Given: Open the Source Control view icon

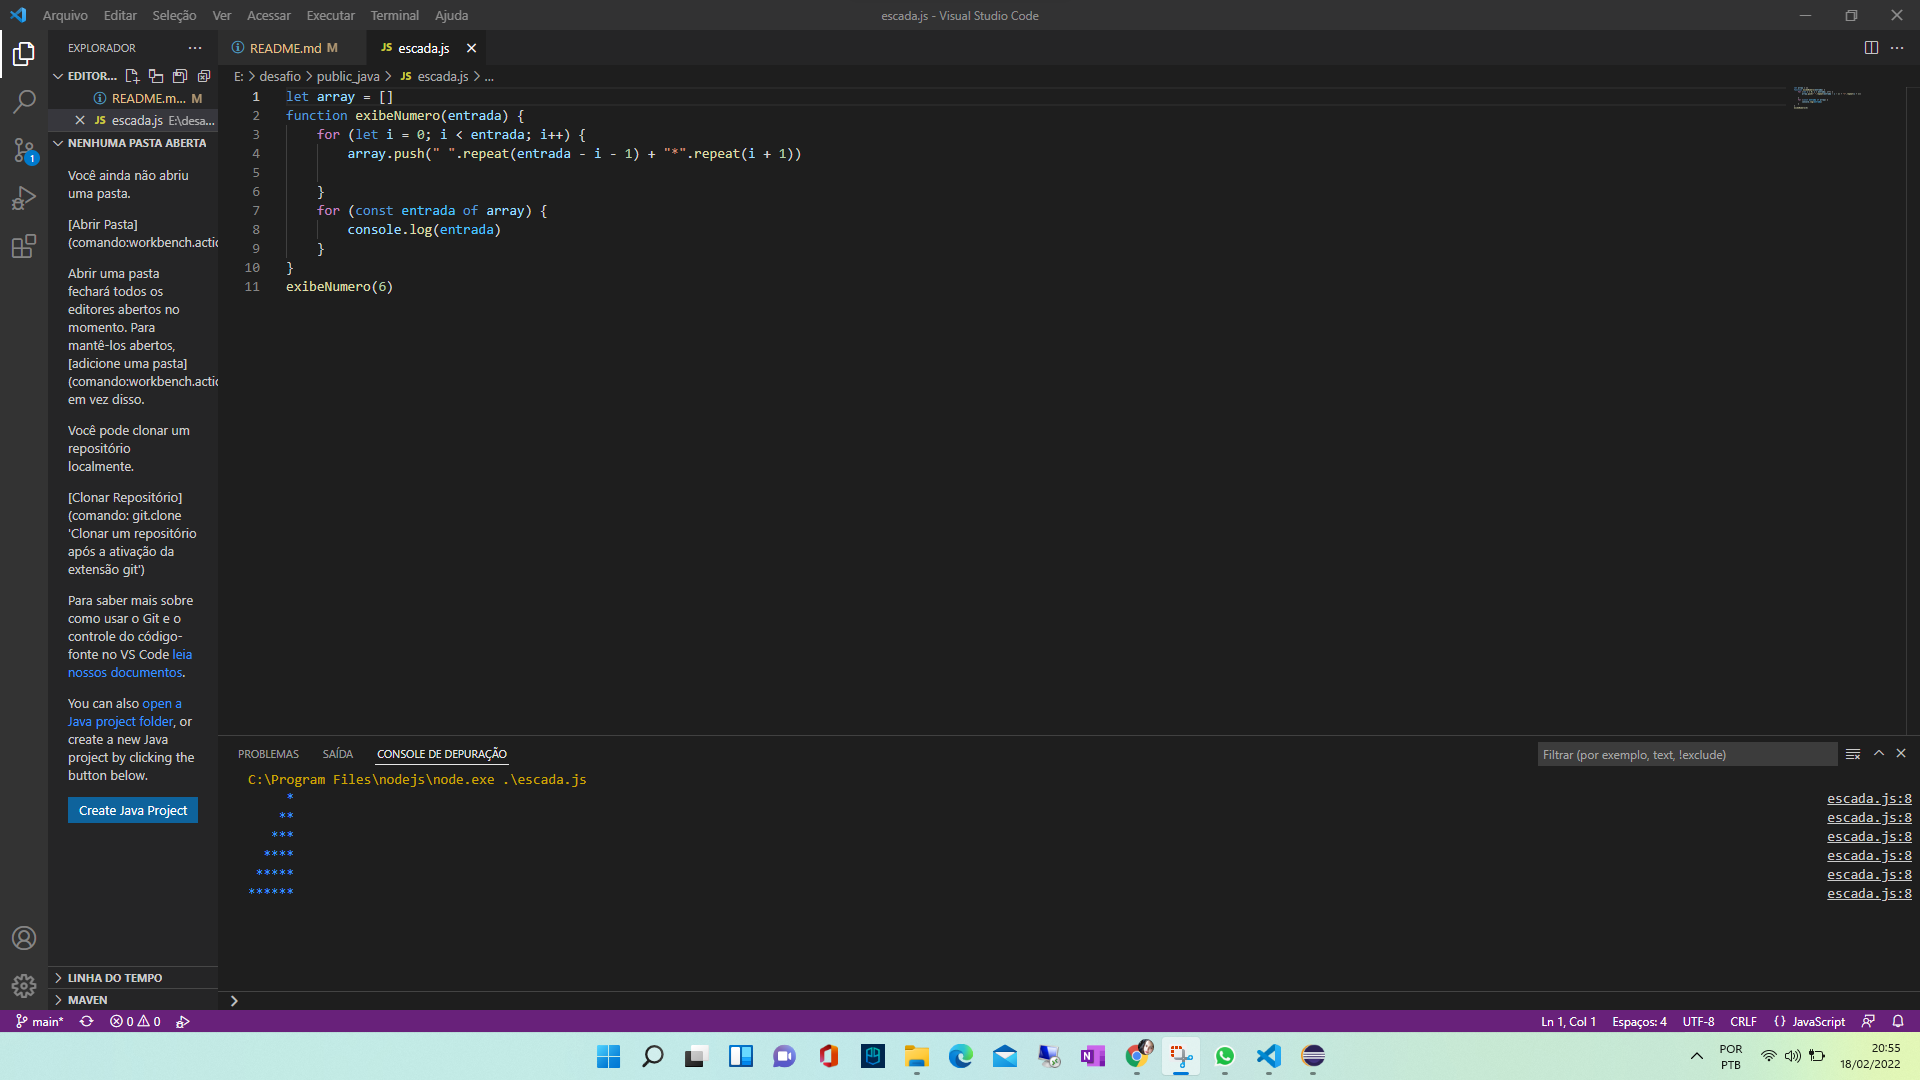Looking at the screenshot, I should point(24,150).
